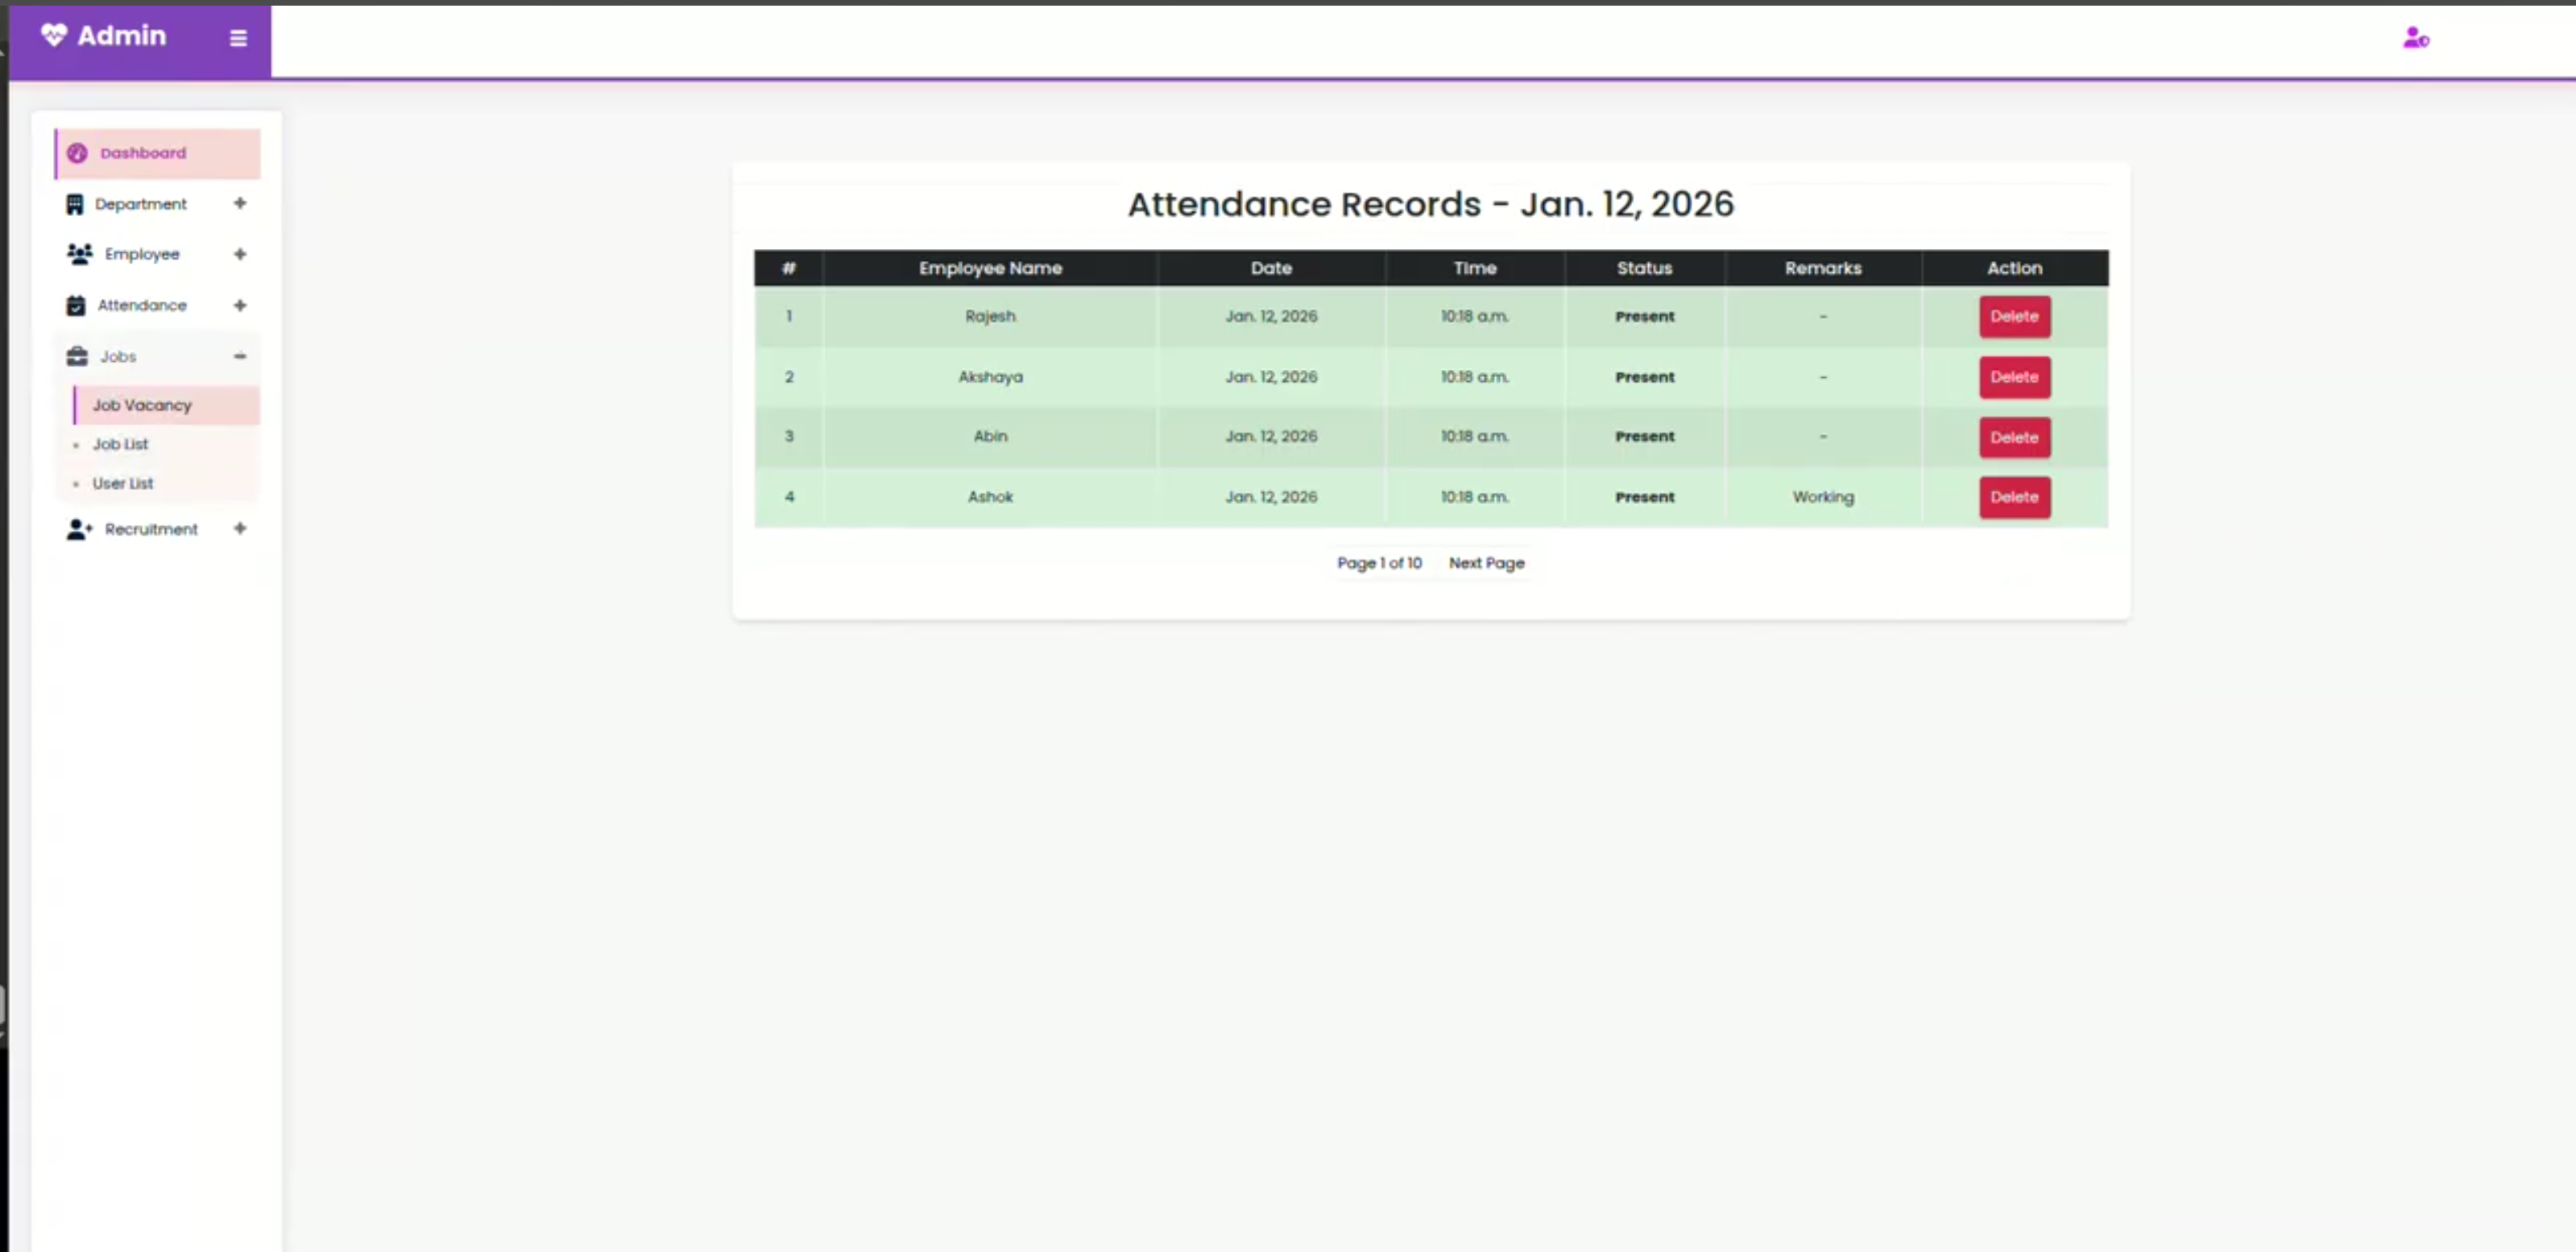Image resolution: width=2576 pixels, height=1252 pixels.
Task: Click the Jobs briefcase icon
Action: tap(77, 356)
